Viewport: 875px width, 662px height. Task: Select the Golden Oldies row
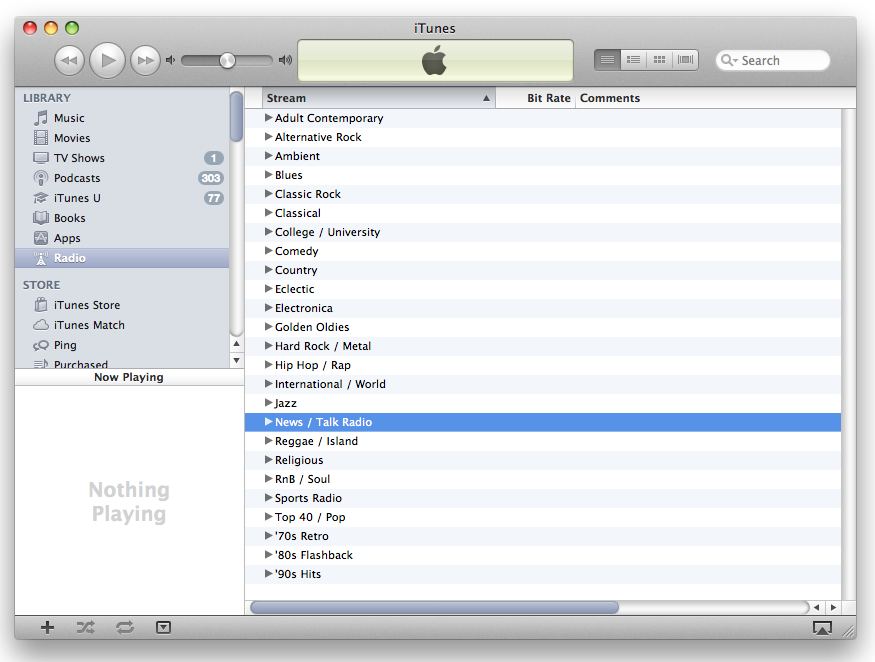click(543, 327)
